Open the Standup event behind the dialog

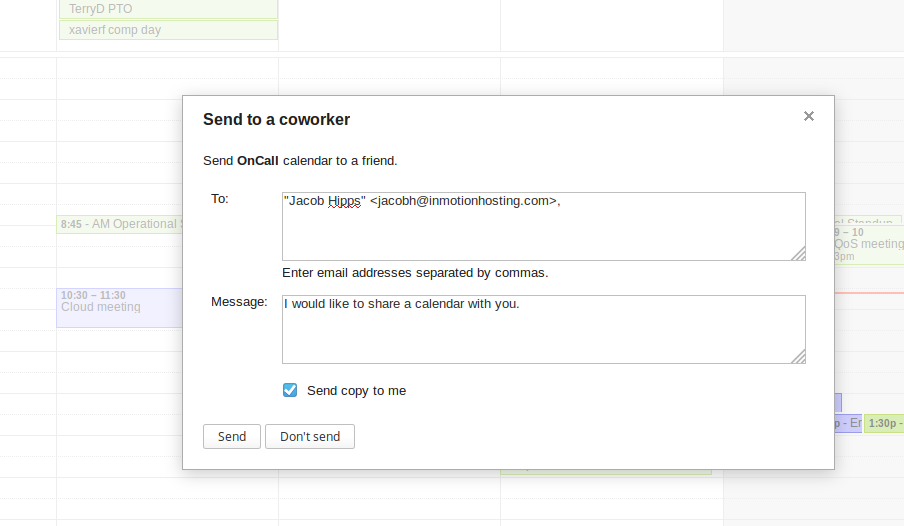[868, 221]
